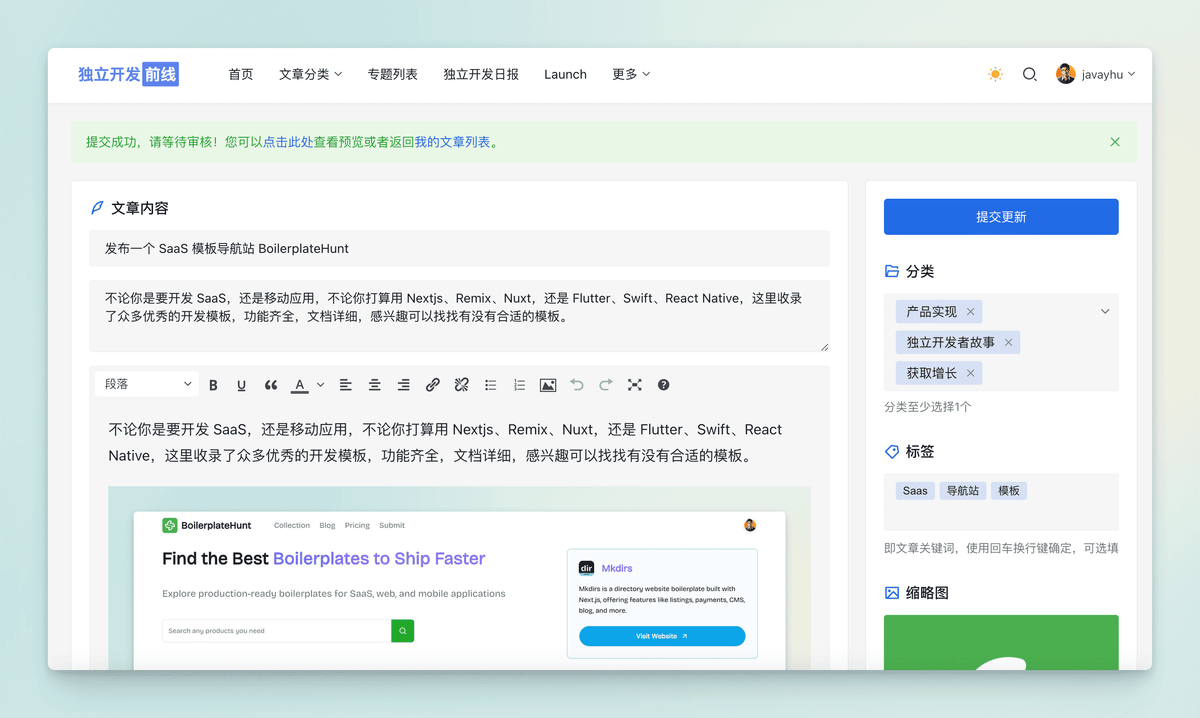The width and height of the screenshot is (1200, 718).
Task: Open the 我的文章列表 link
Action: pos(452,142)
